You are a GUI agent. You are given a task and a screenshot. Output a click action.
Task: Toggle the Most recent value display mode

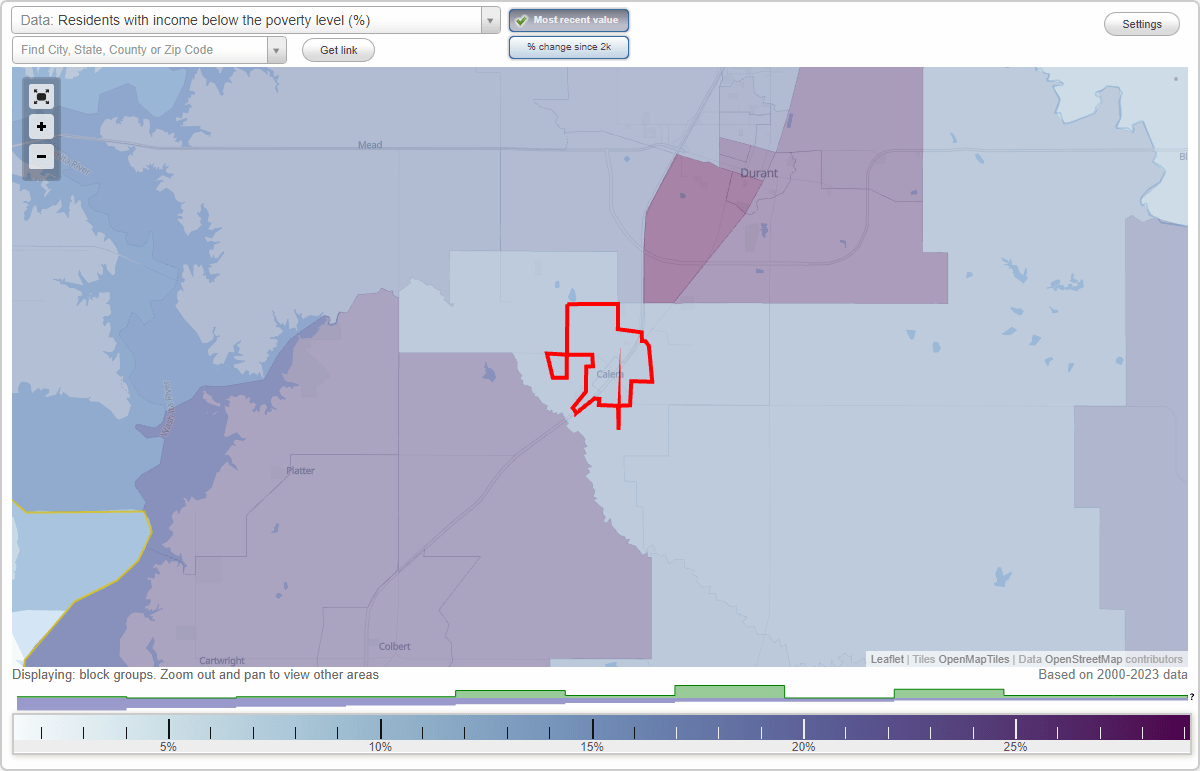pyautogui.click(x=569, y=20)
